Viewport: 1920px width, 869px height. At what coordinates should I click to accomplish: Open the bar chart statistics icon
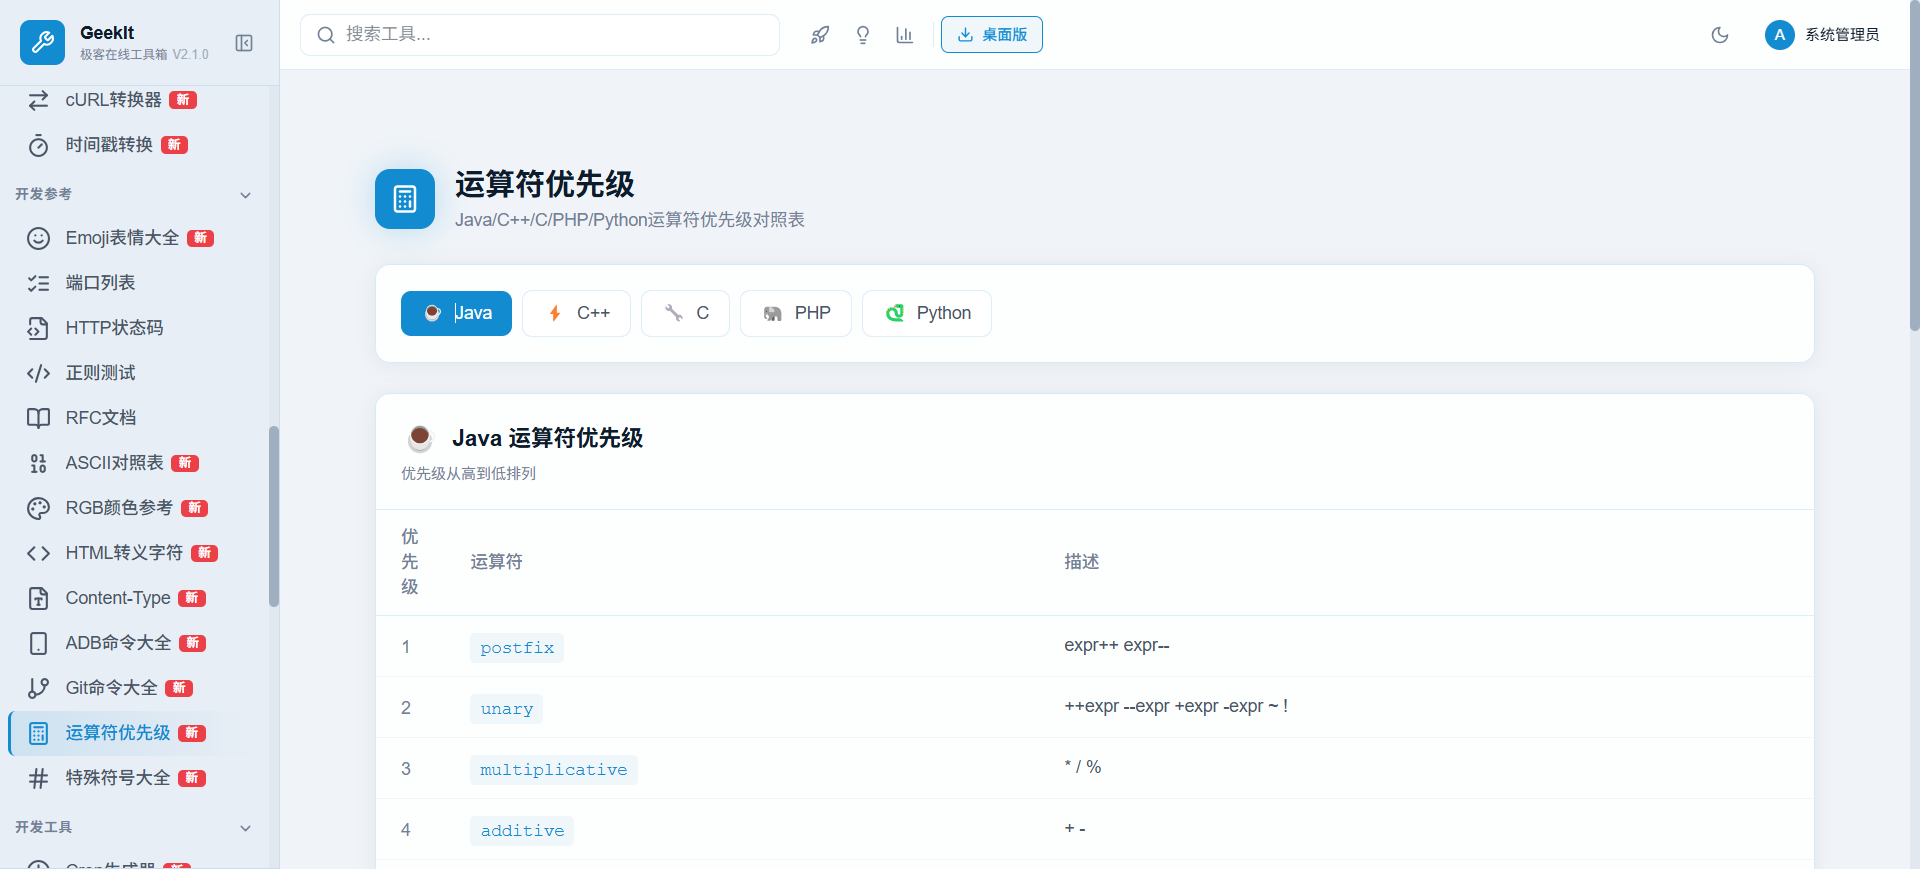click(905, 35)
